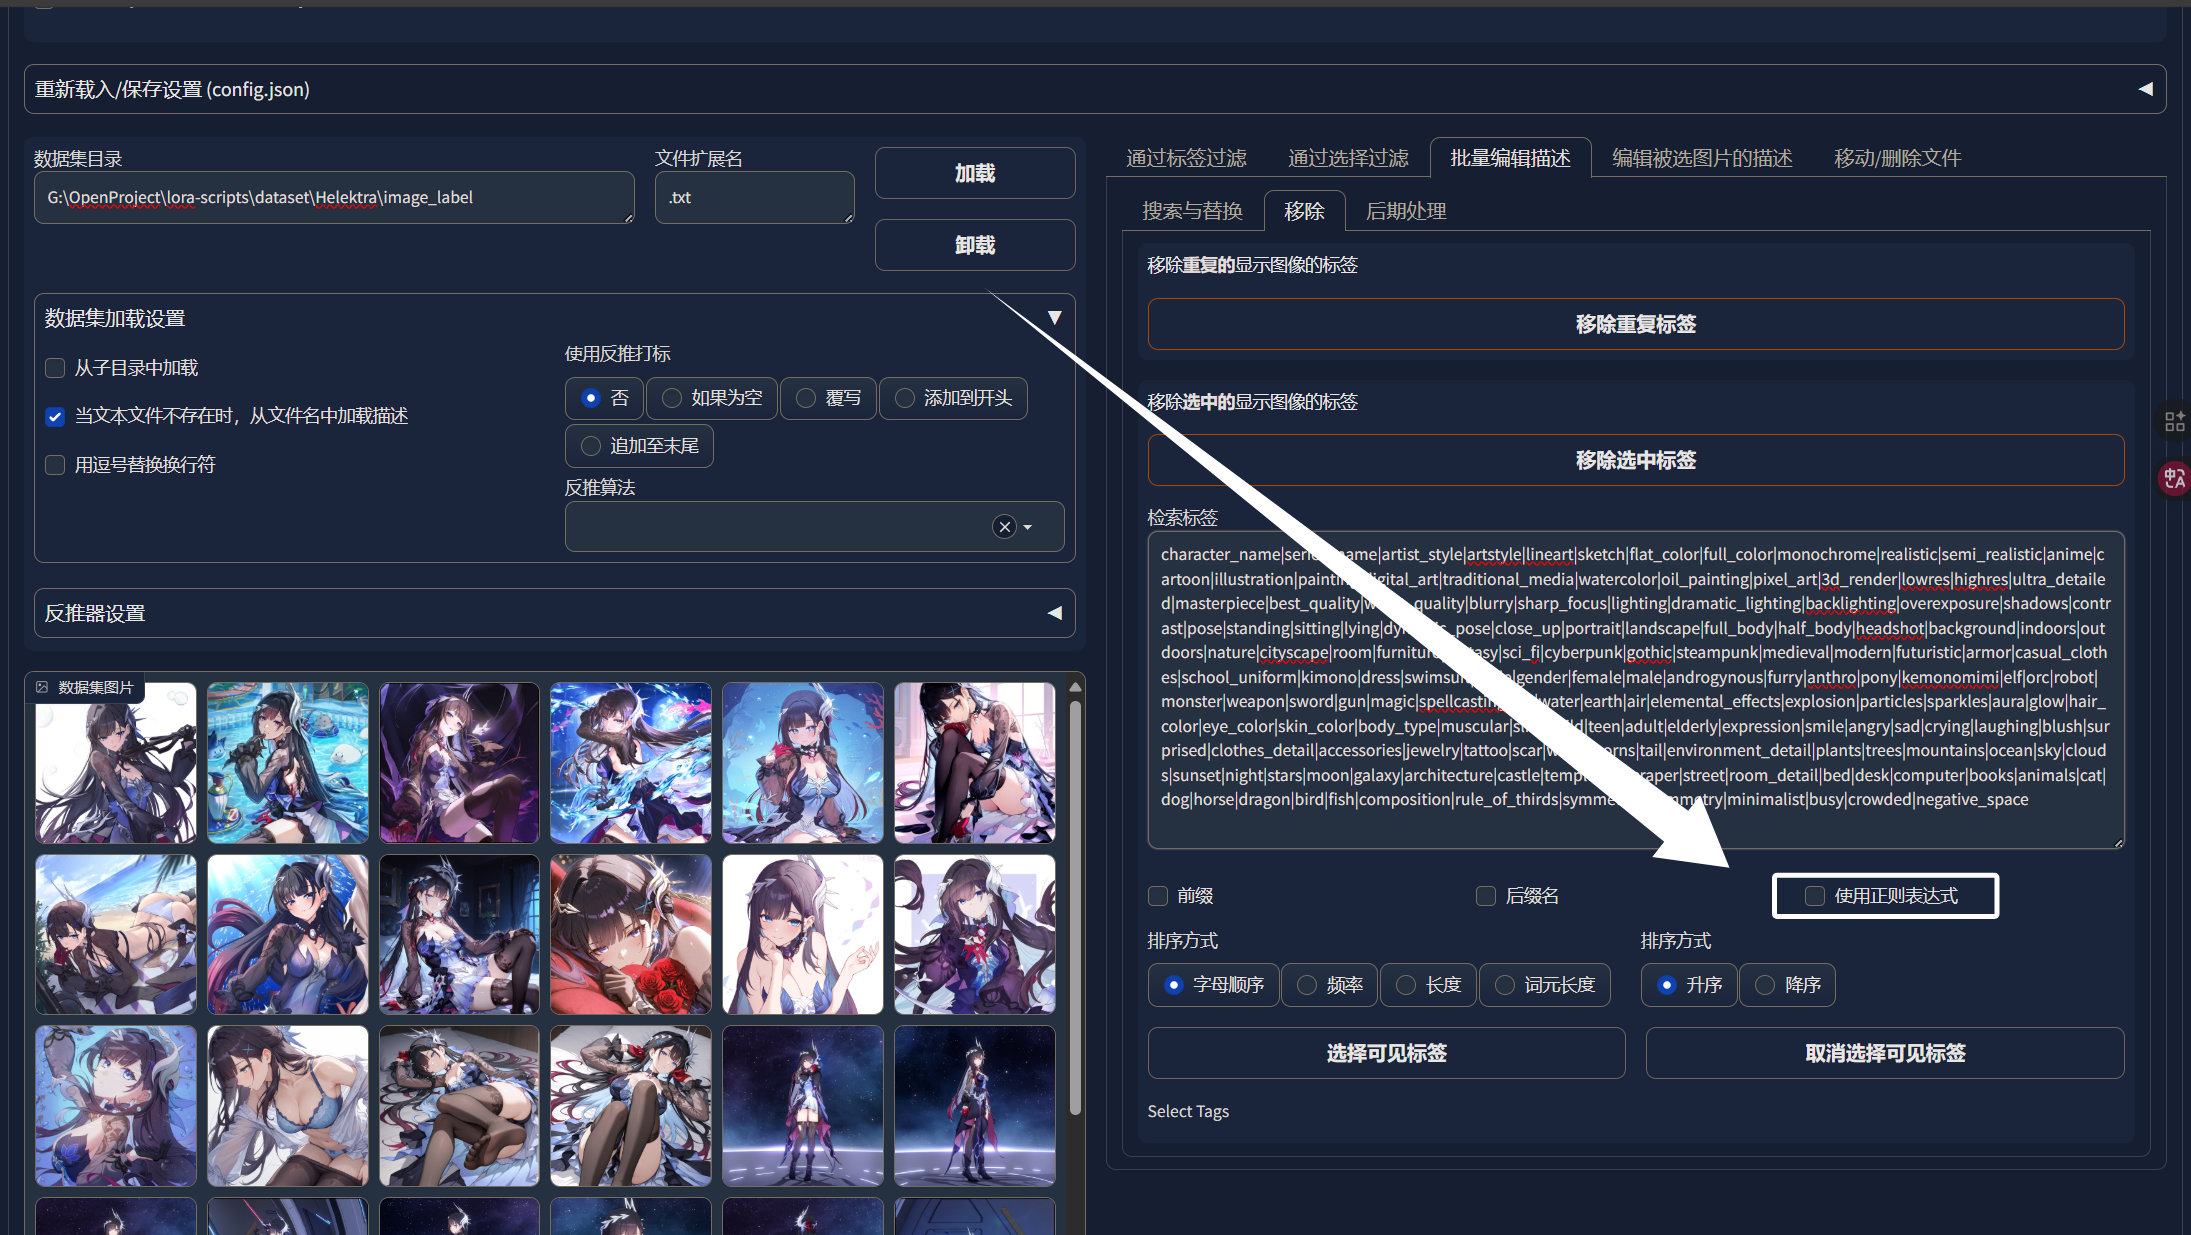The width and height of the screenshot is (2191, 1235).
Task: Switch to the 编辑被选图片的描述 tab
Action: click(1702, 158)
